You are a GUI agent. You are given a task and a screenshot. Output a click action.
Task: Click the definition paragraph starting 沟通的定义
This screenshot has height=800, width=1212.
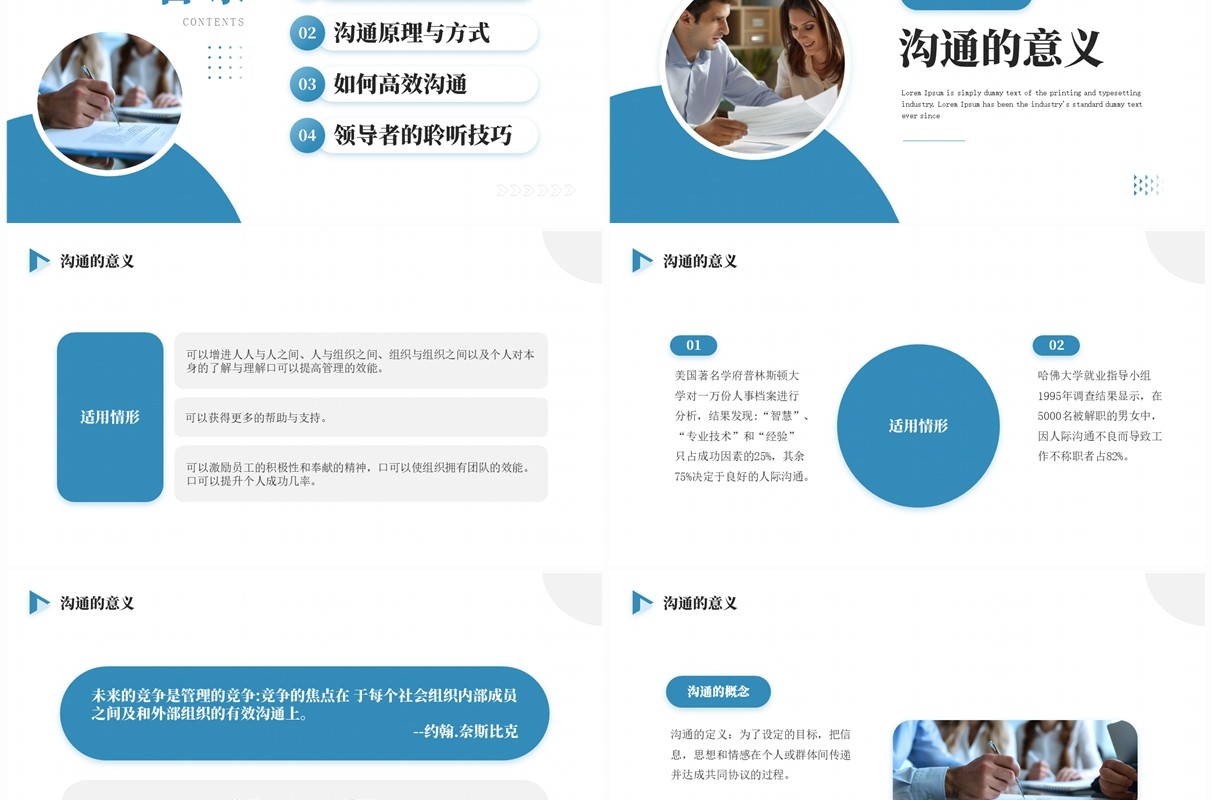(x=761, y=754)
